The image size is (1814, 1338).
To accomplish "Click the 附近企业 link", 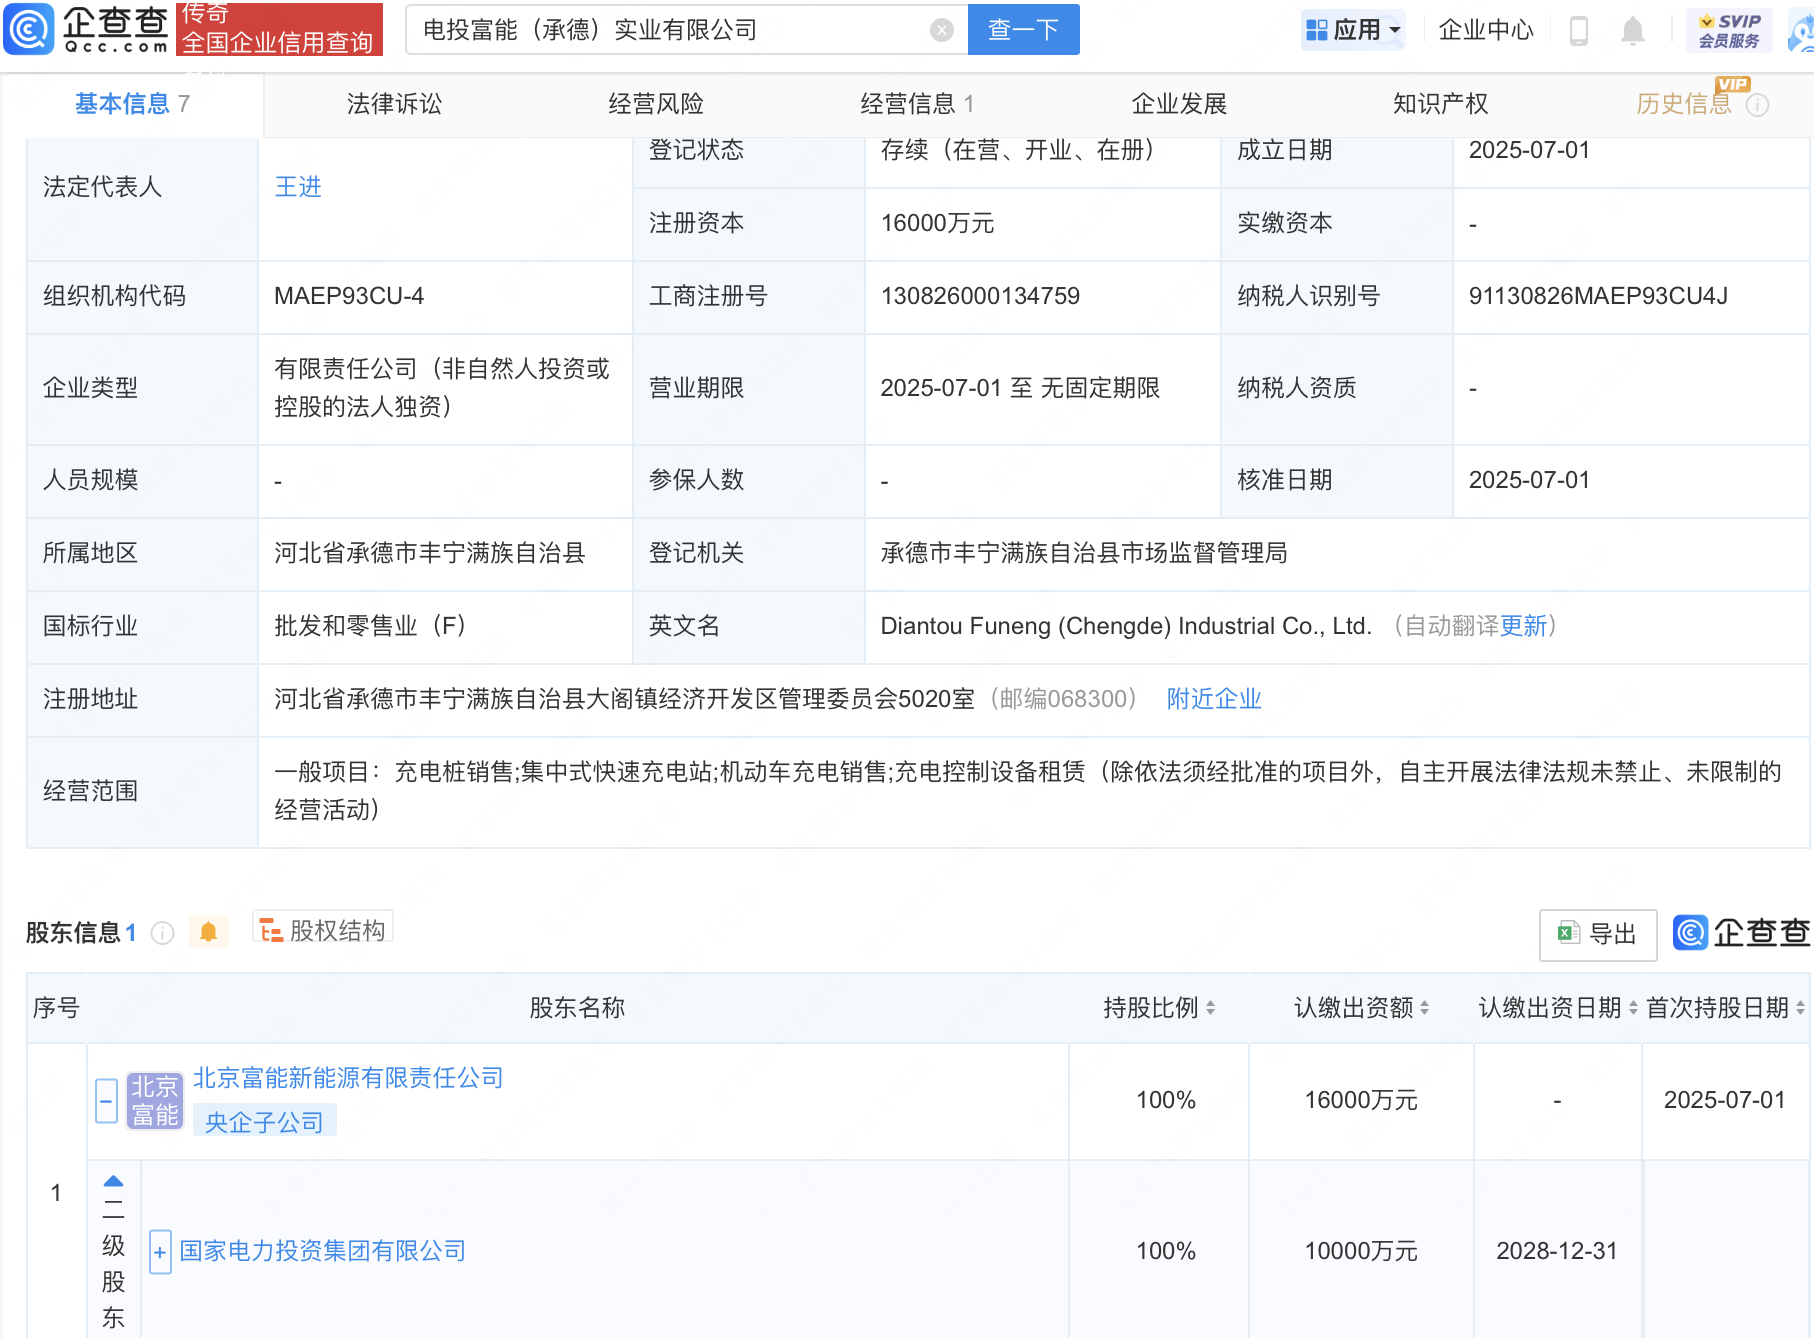I will click(1213, 699).
